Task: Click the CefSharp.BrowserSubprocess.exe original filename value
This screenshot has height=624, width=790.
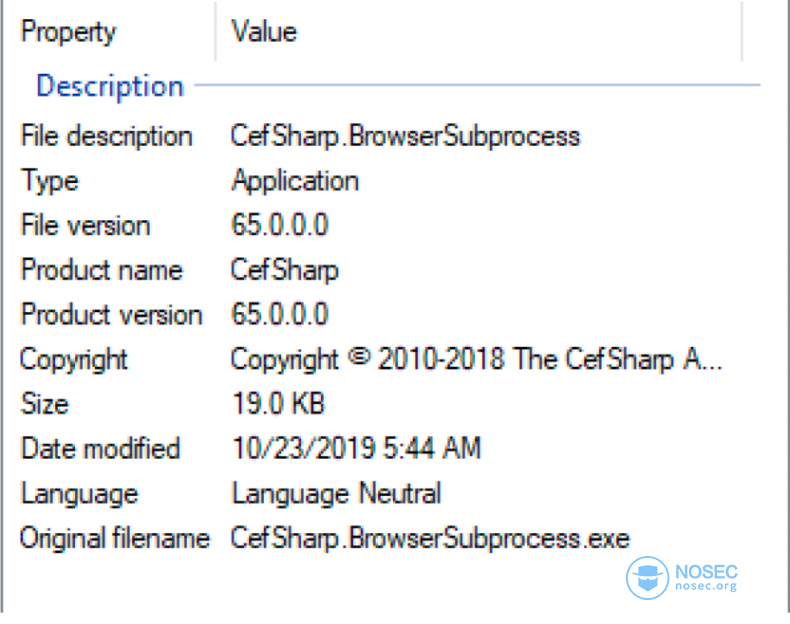Action: pos(430,538)
